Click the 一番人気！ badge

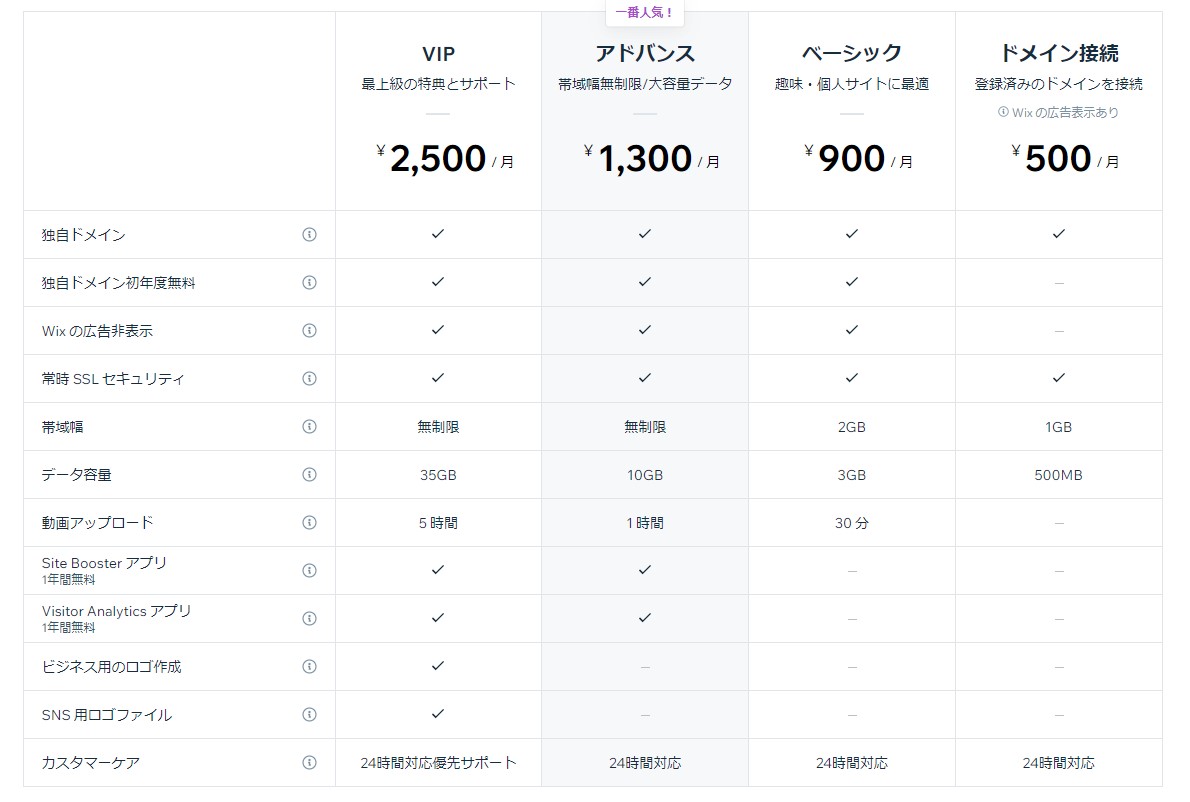(x=645, y=13)
